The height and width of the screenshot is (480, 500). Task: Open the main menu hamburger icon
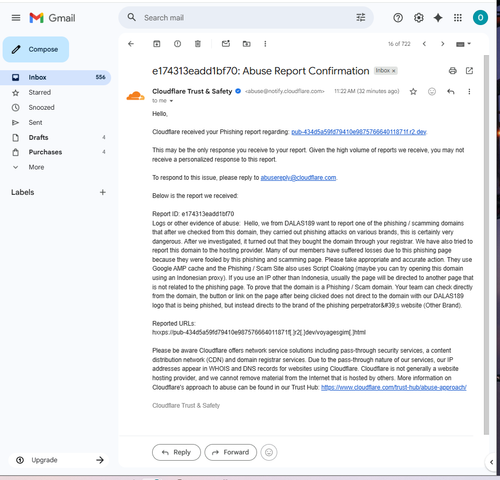pyautogui.click(x=16, y=18)
